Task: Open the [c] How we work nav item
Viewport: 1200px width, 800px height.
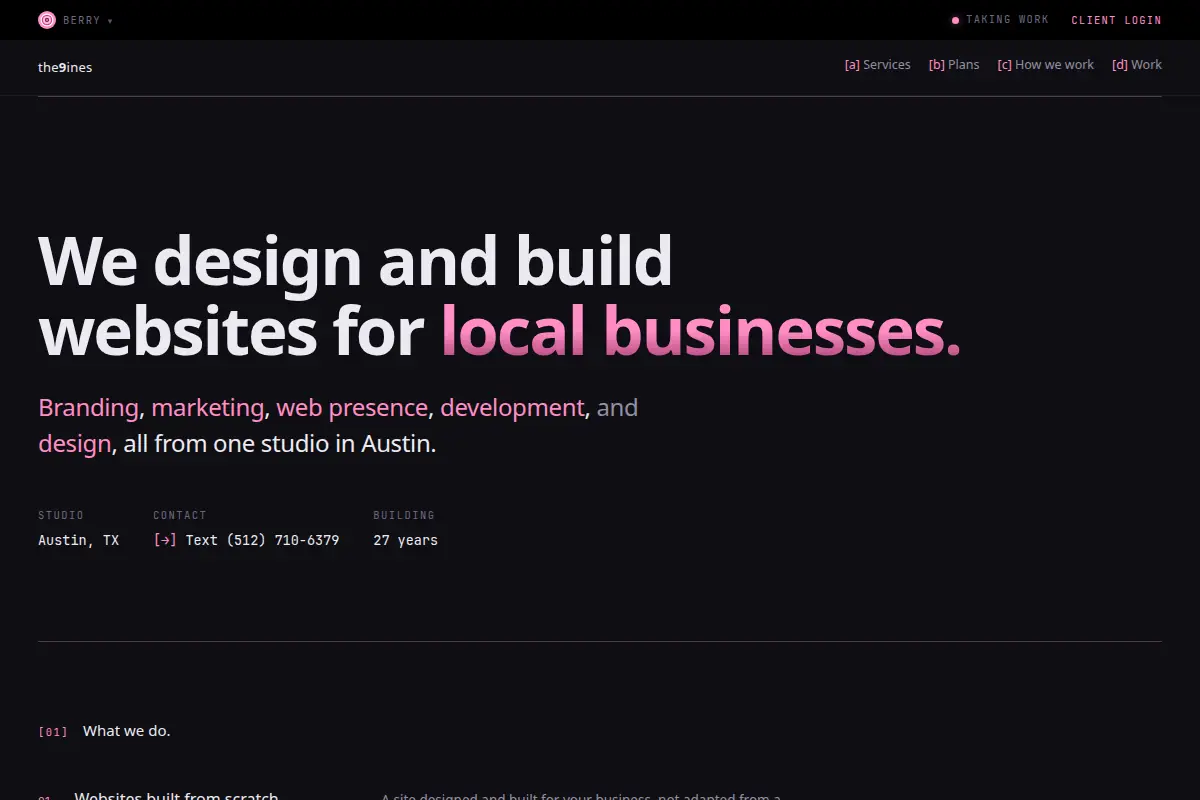Action: 1045,65
